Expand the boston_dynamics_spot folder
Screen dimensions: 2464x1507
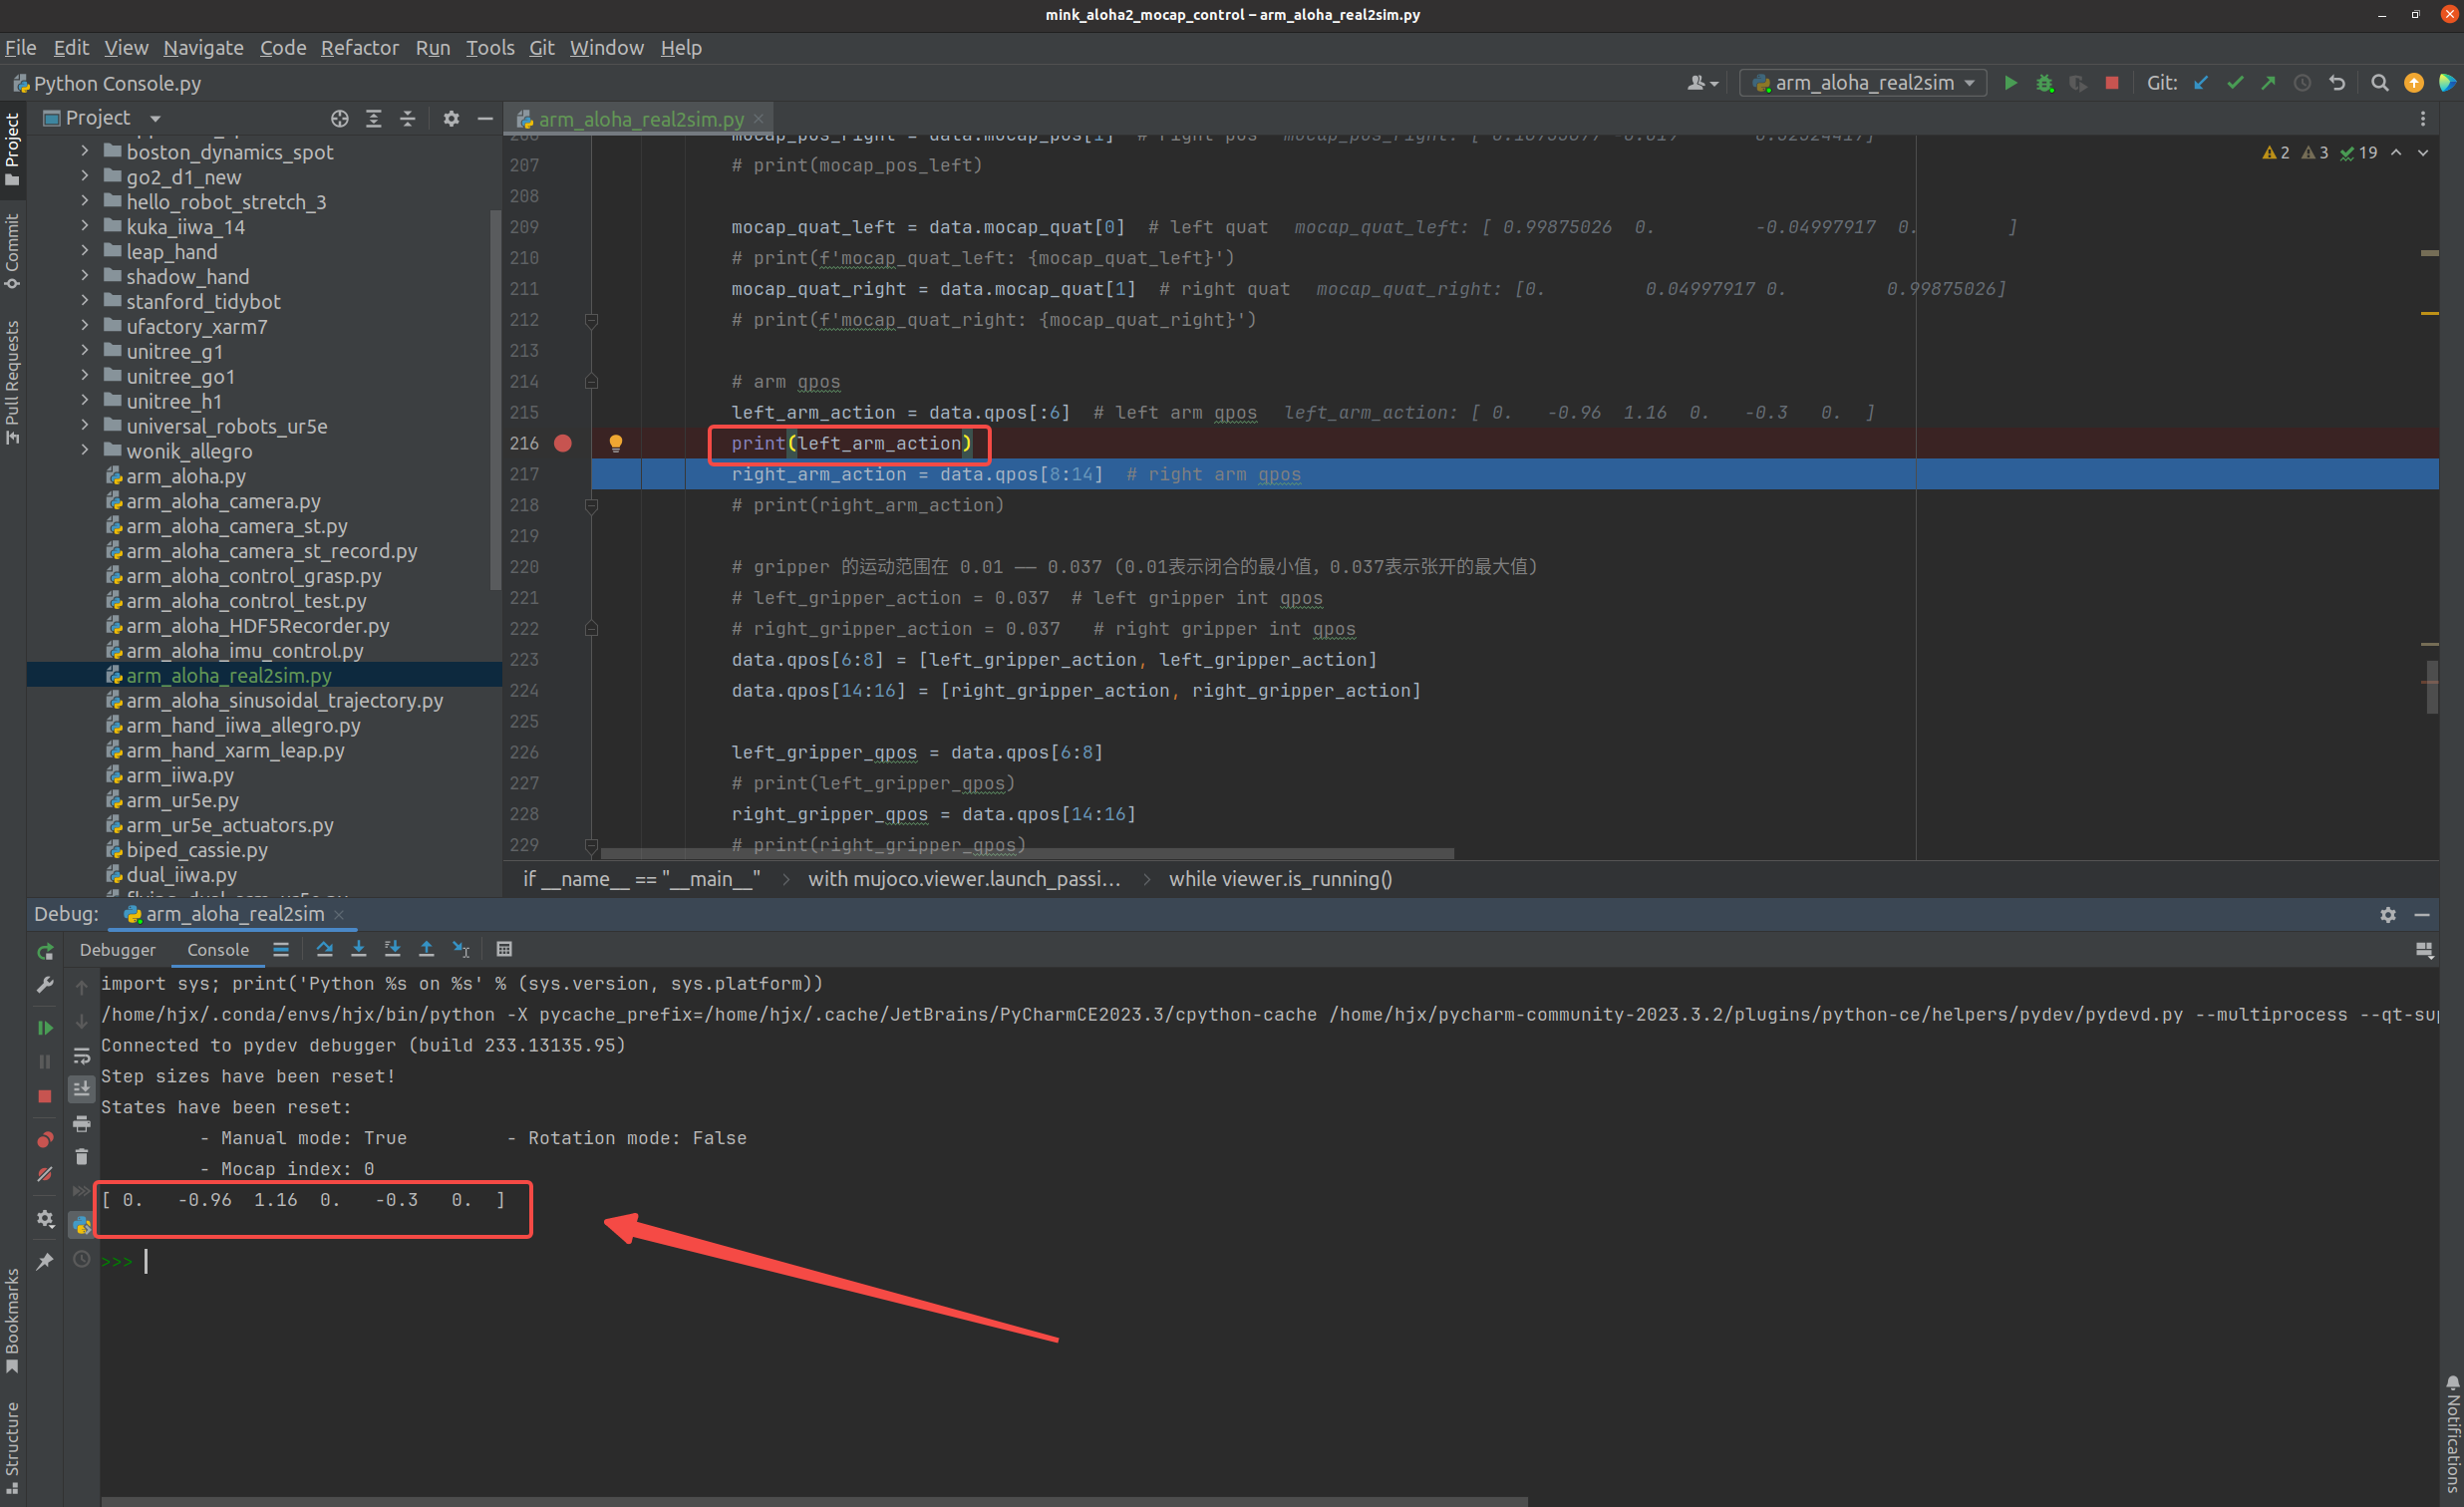85,151
